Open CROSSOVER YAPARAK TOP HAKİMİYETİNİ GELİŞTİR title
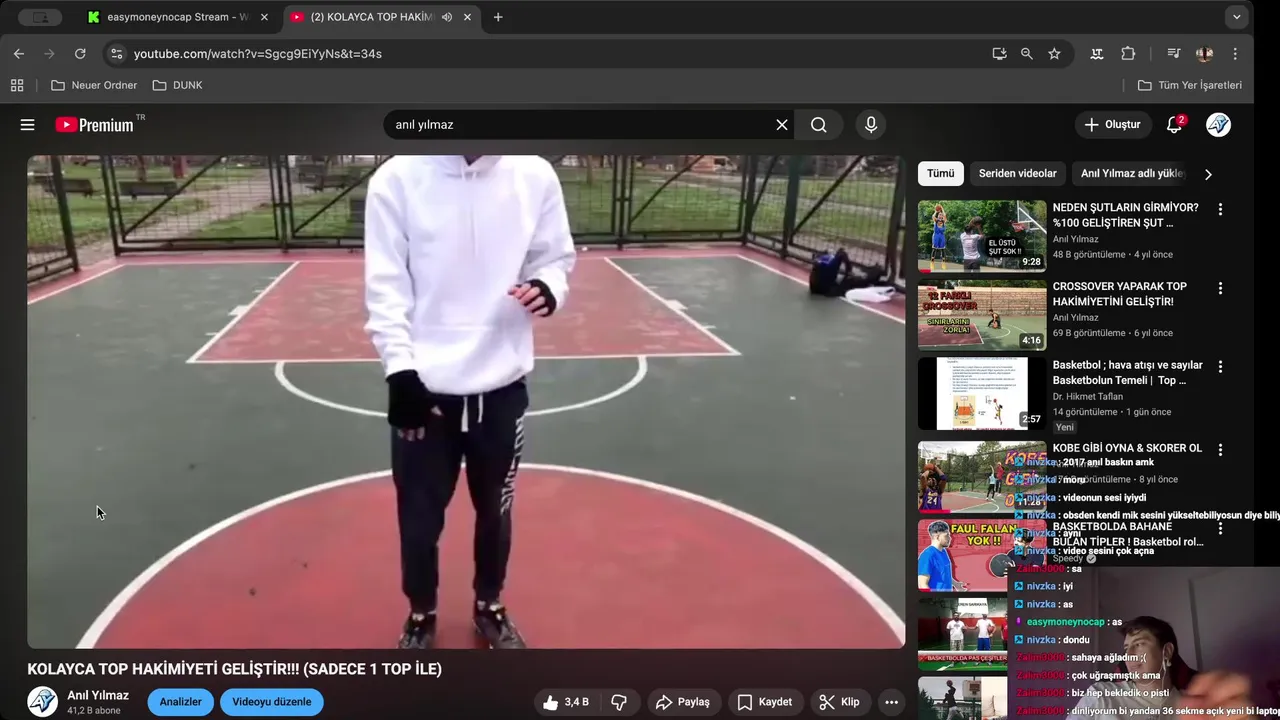This screenshot has height=720, width=1280. click(x=1120, y=294)
